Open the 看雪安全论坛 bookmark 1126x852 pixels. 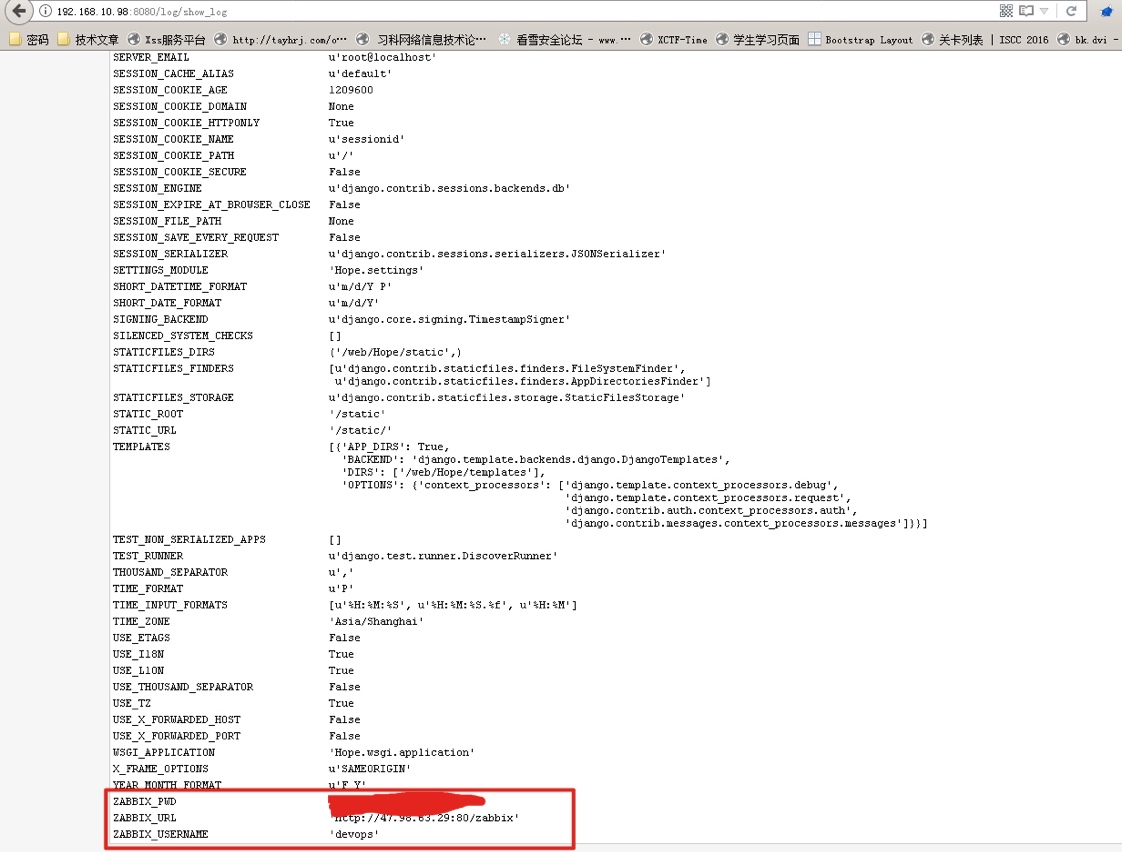pyautogui.click(x=565, y=40)
